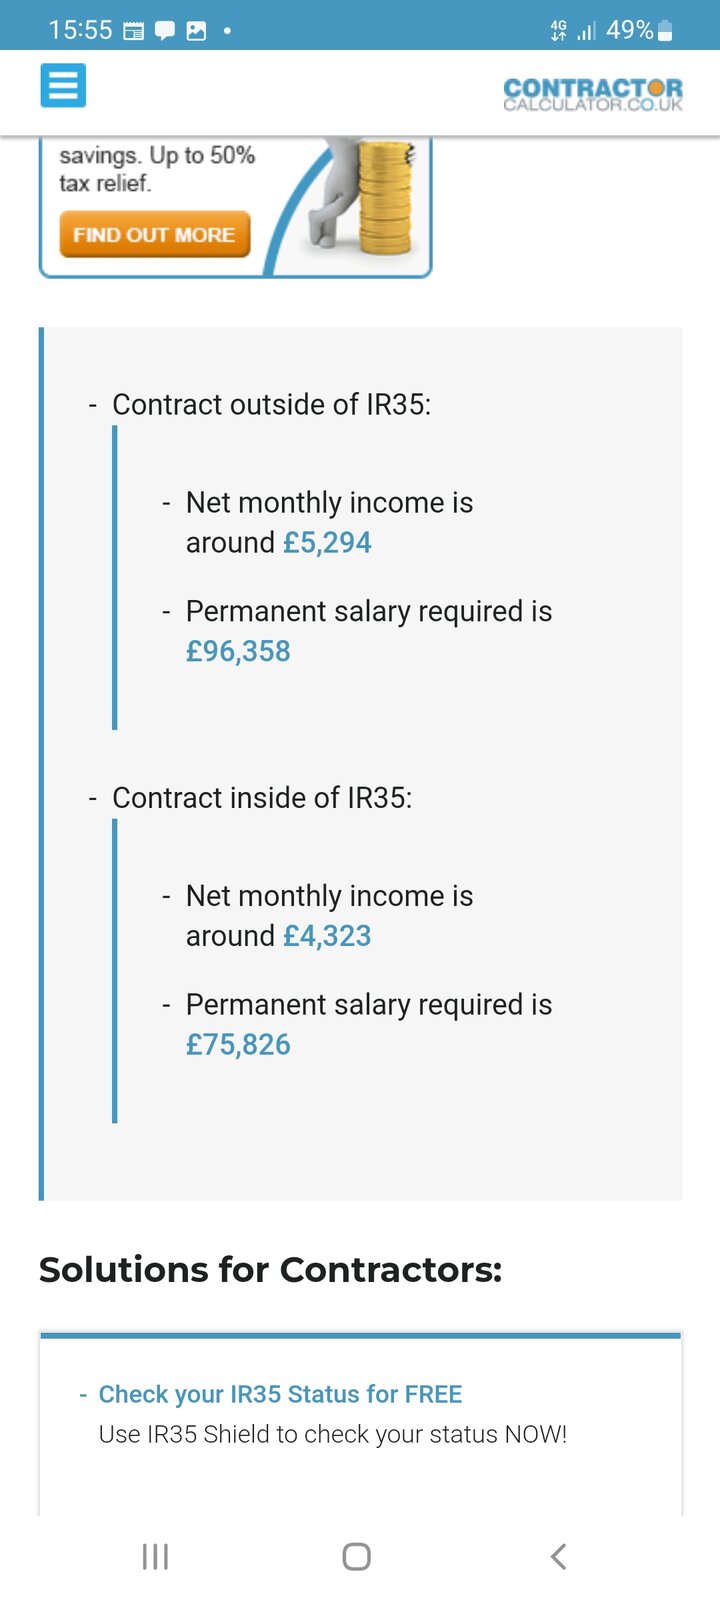Tap the Solutions for Contractors heading
The height and width of the screenshot is (1600, 720).
coord(270,1270)
